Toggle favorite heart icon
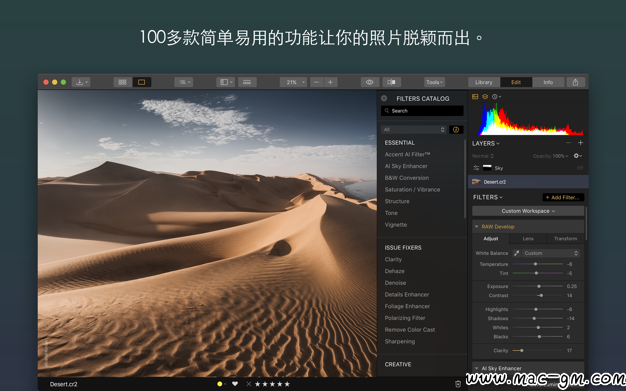This screenshot has width=626, height=391. pyautogui.click(x=235, y=384)
